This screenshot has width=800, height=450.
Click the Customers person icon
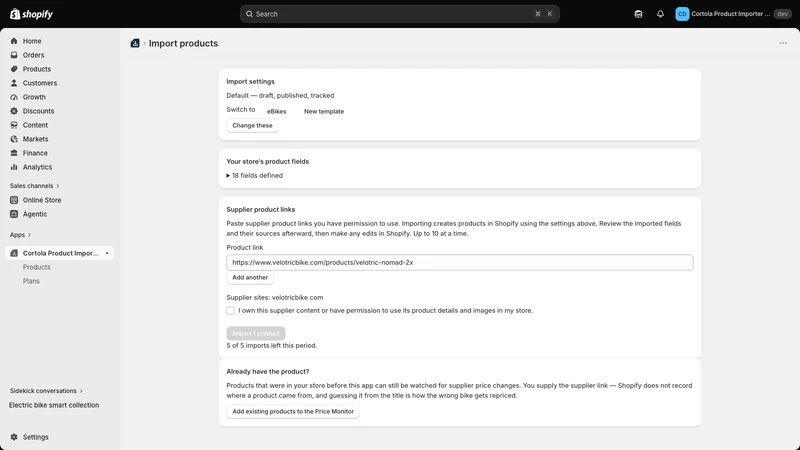point(14,83)
